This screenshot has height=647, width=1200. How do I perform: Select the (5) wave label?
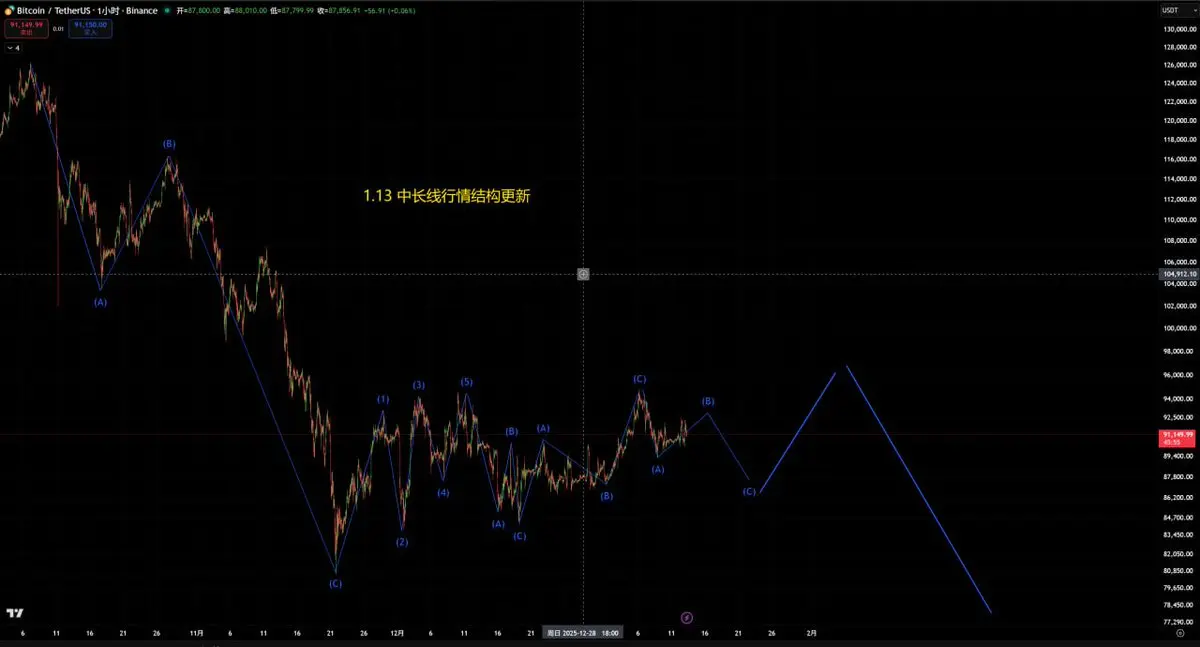(x=466, y=382)
